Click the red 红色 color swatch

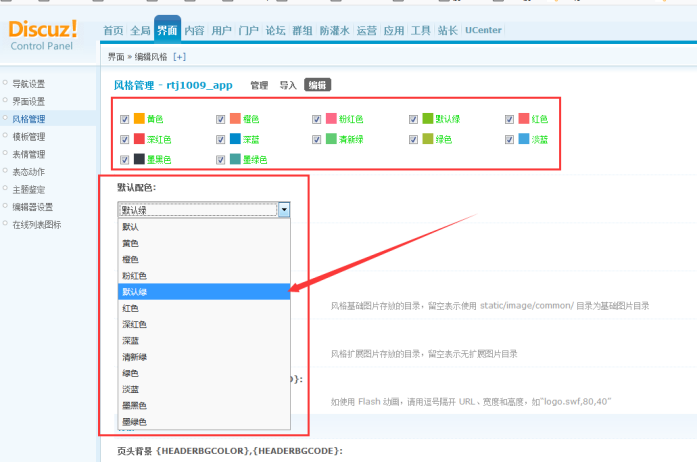(524, 118)
